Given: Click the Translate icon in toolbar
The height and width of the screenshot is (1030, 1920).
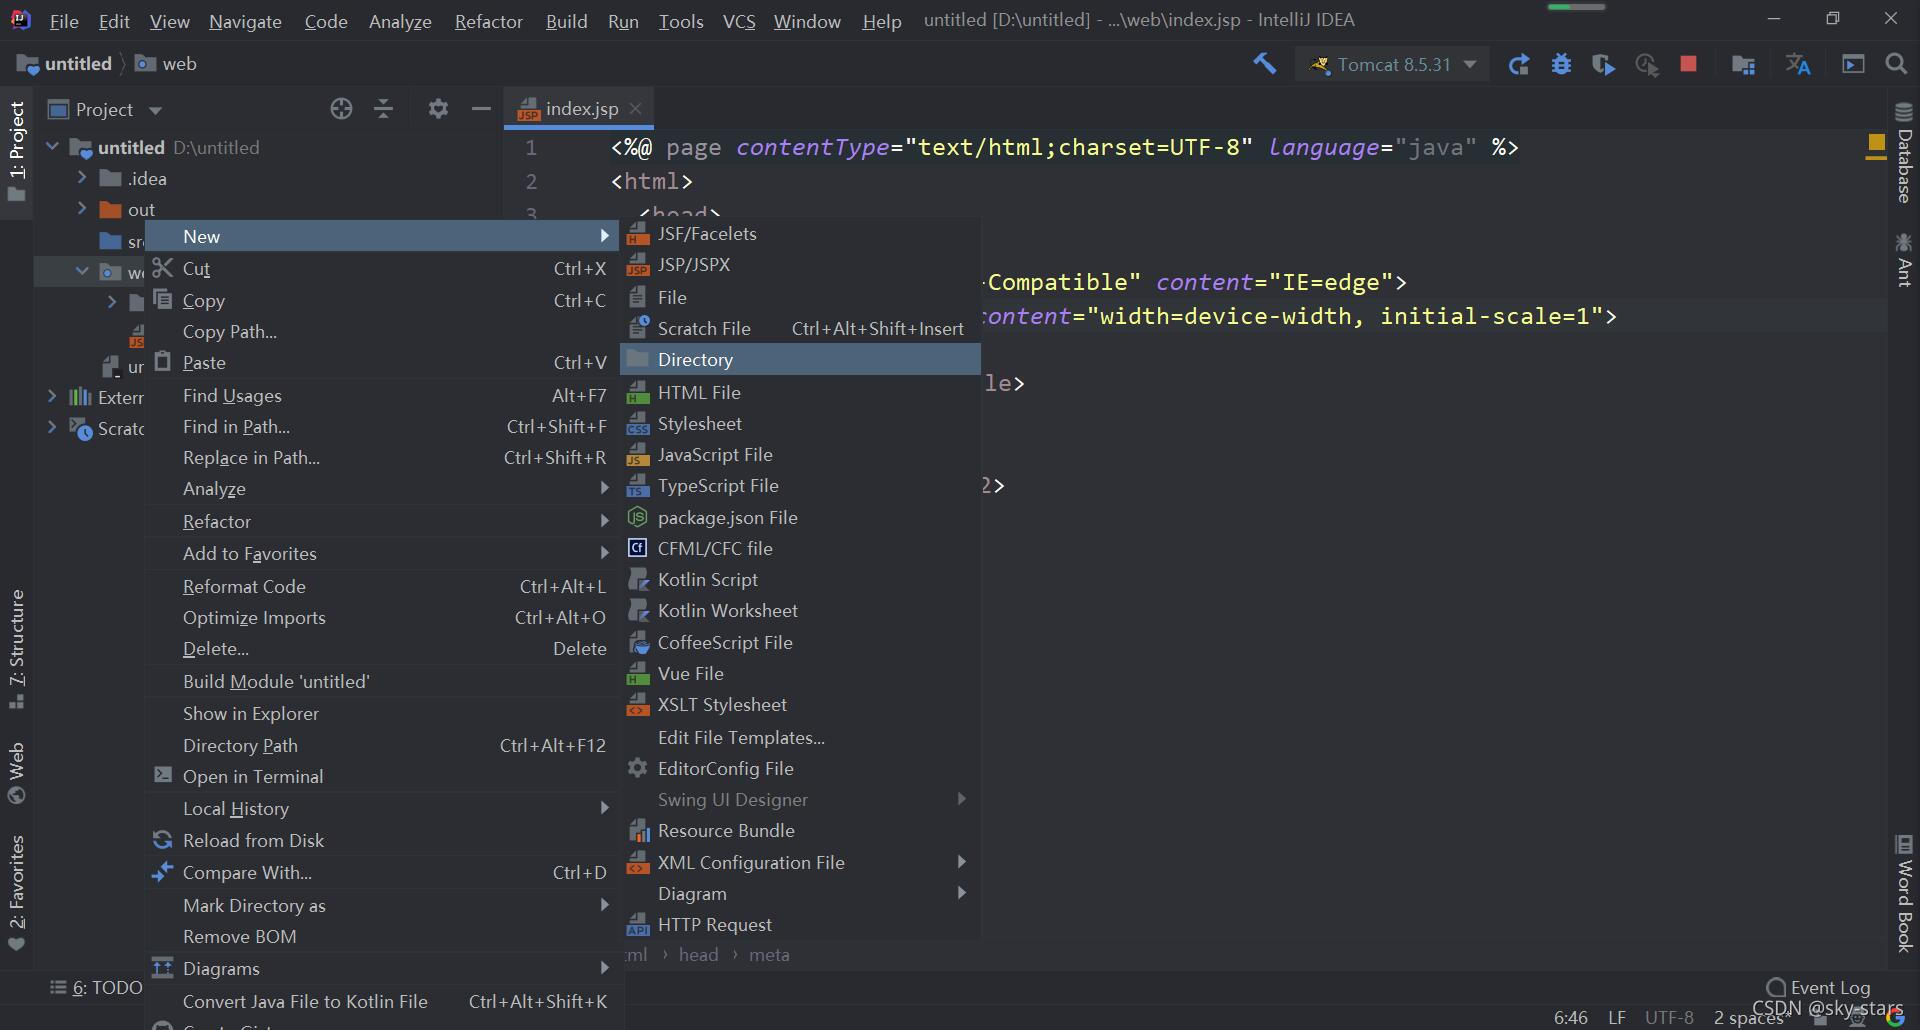Looking at the screenshot, I should pos(1798,64).
